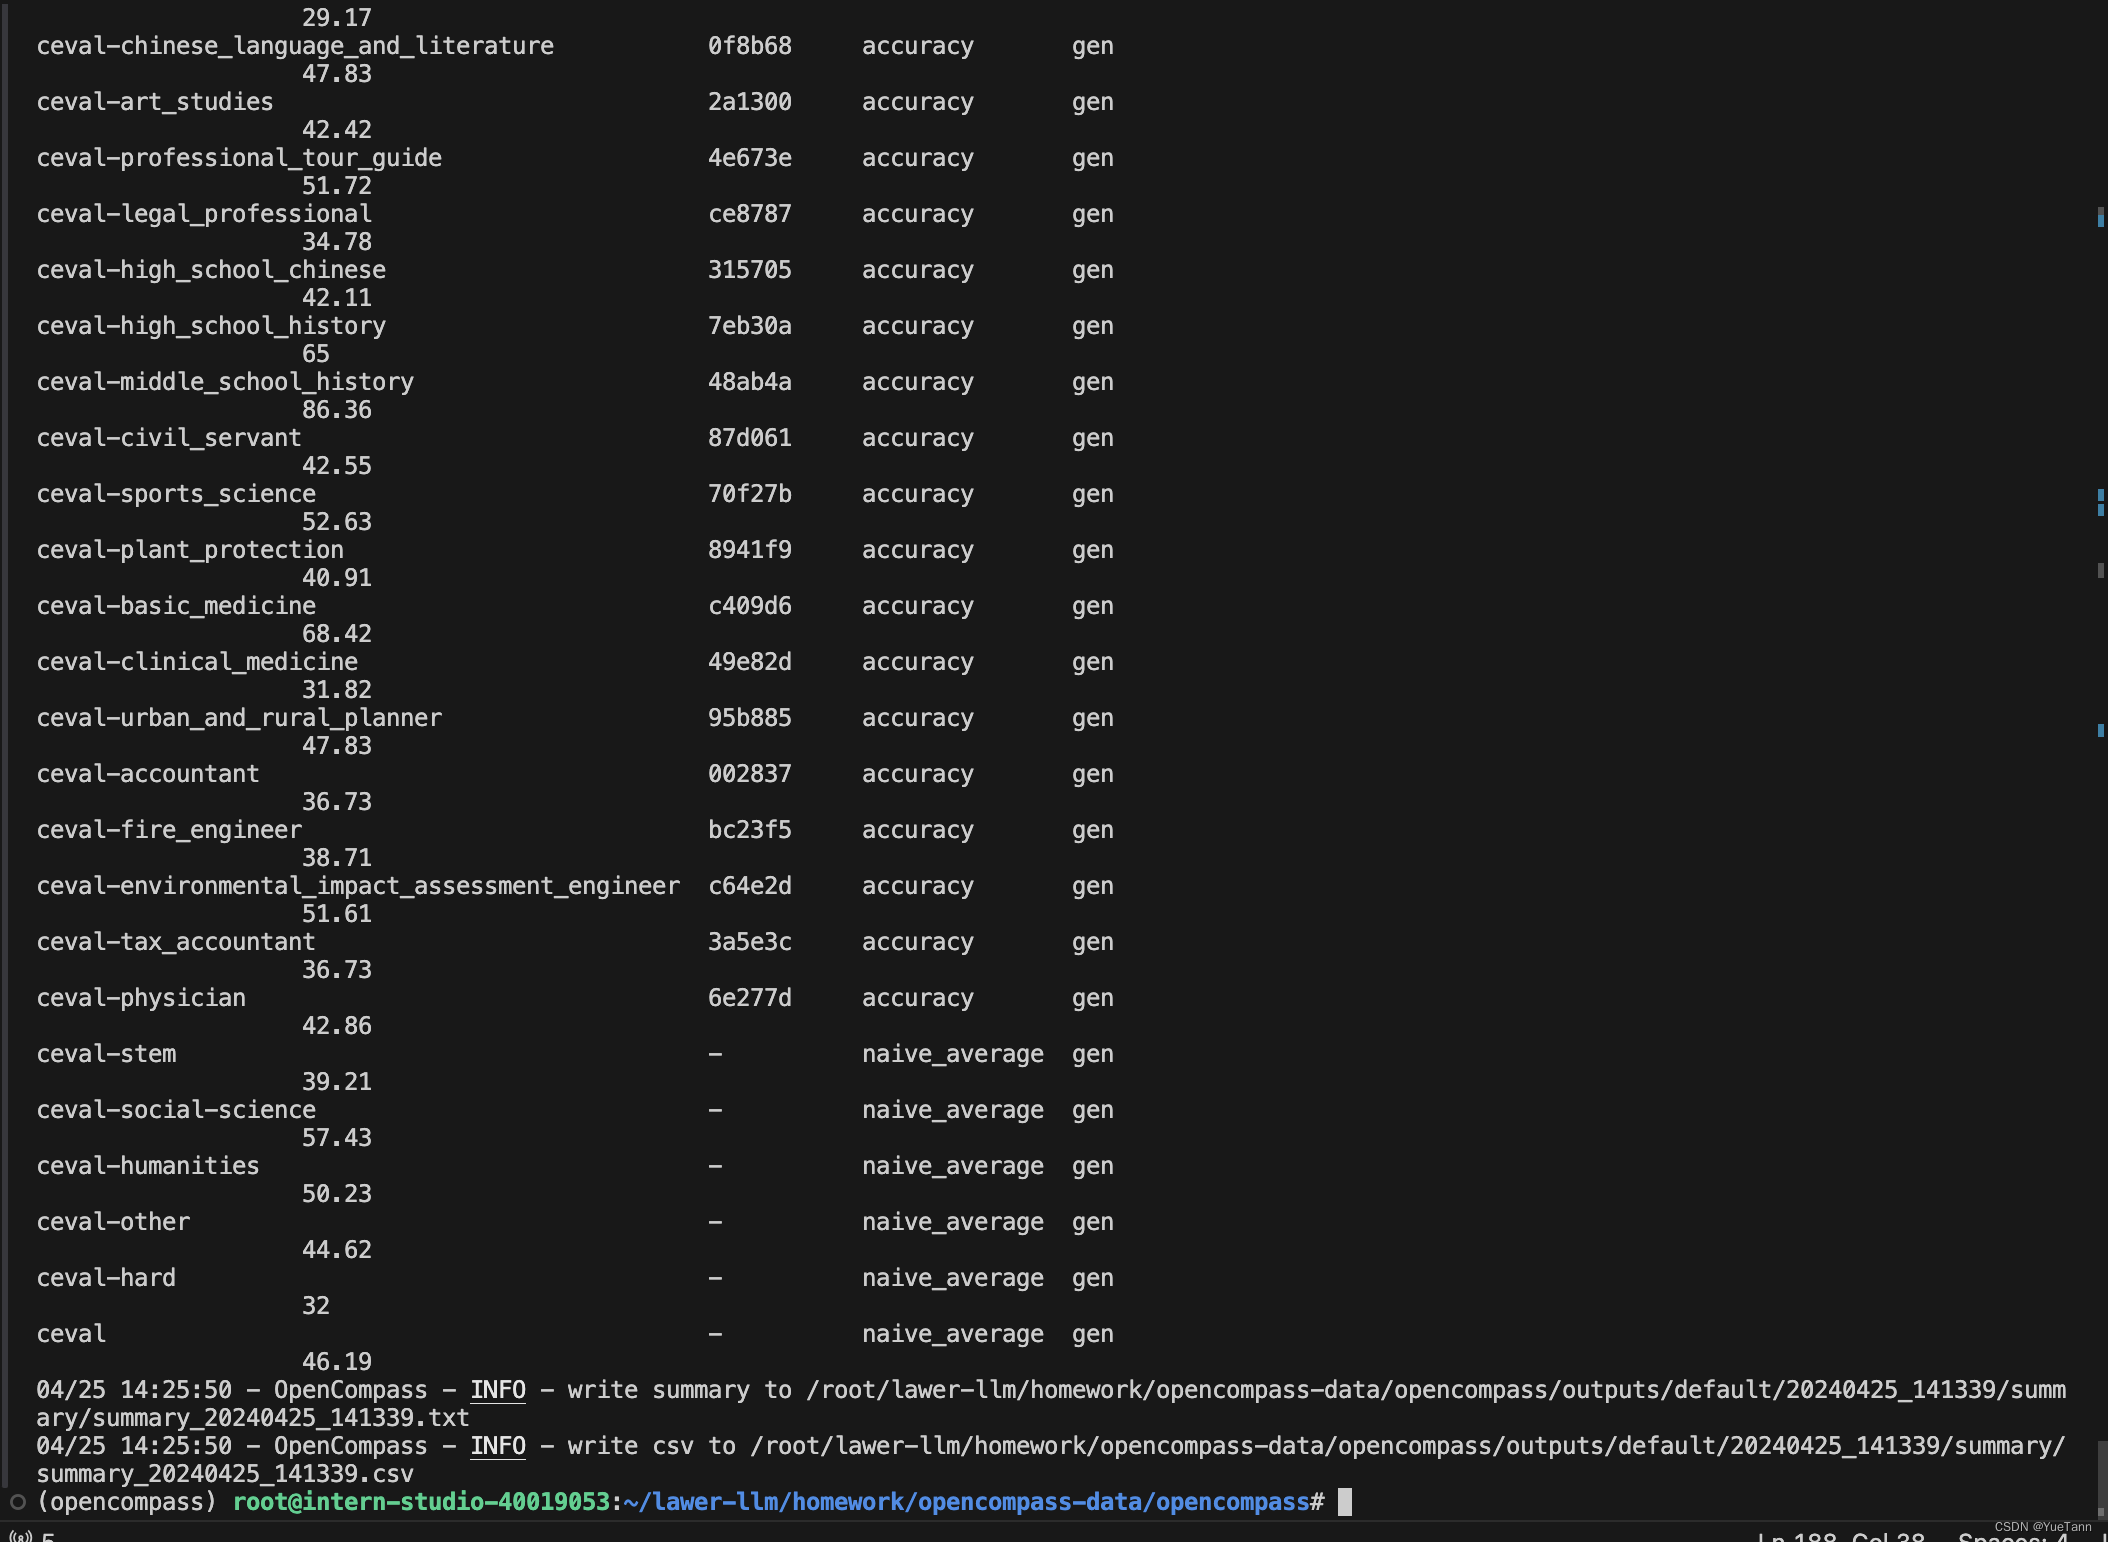Click hash 2a1300 in the version column
Viewport: 2108px width, 1542px height.
(x=750, y=102)
